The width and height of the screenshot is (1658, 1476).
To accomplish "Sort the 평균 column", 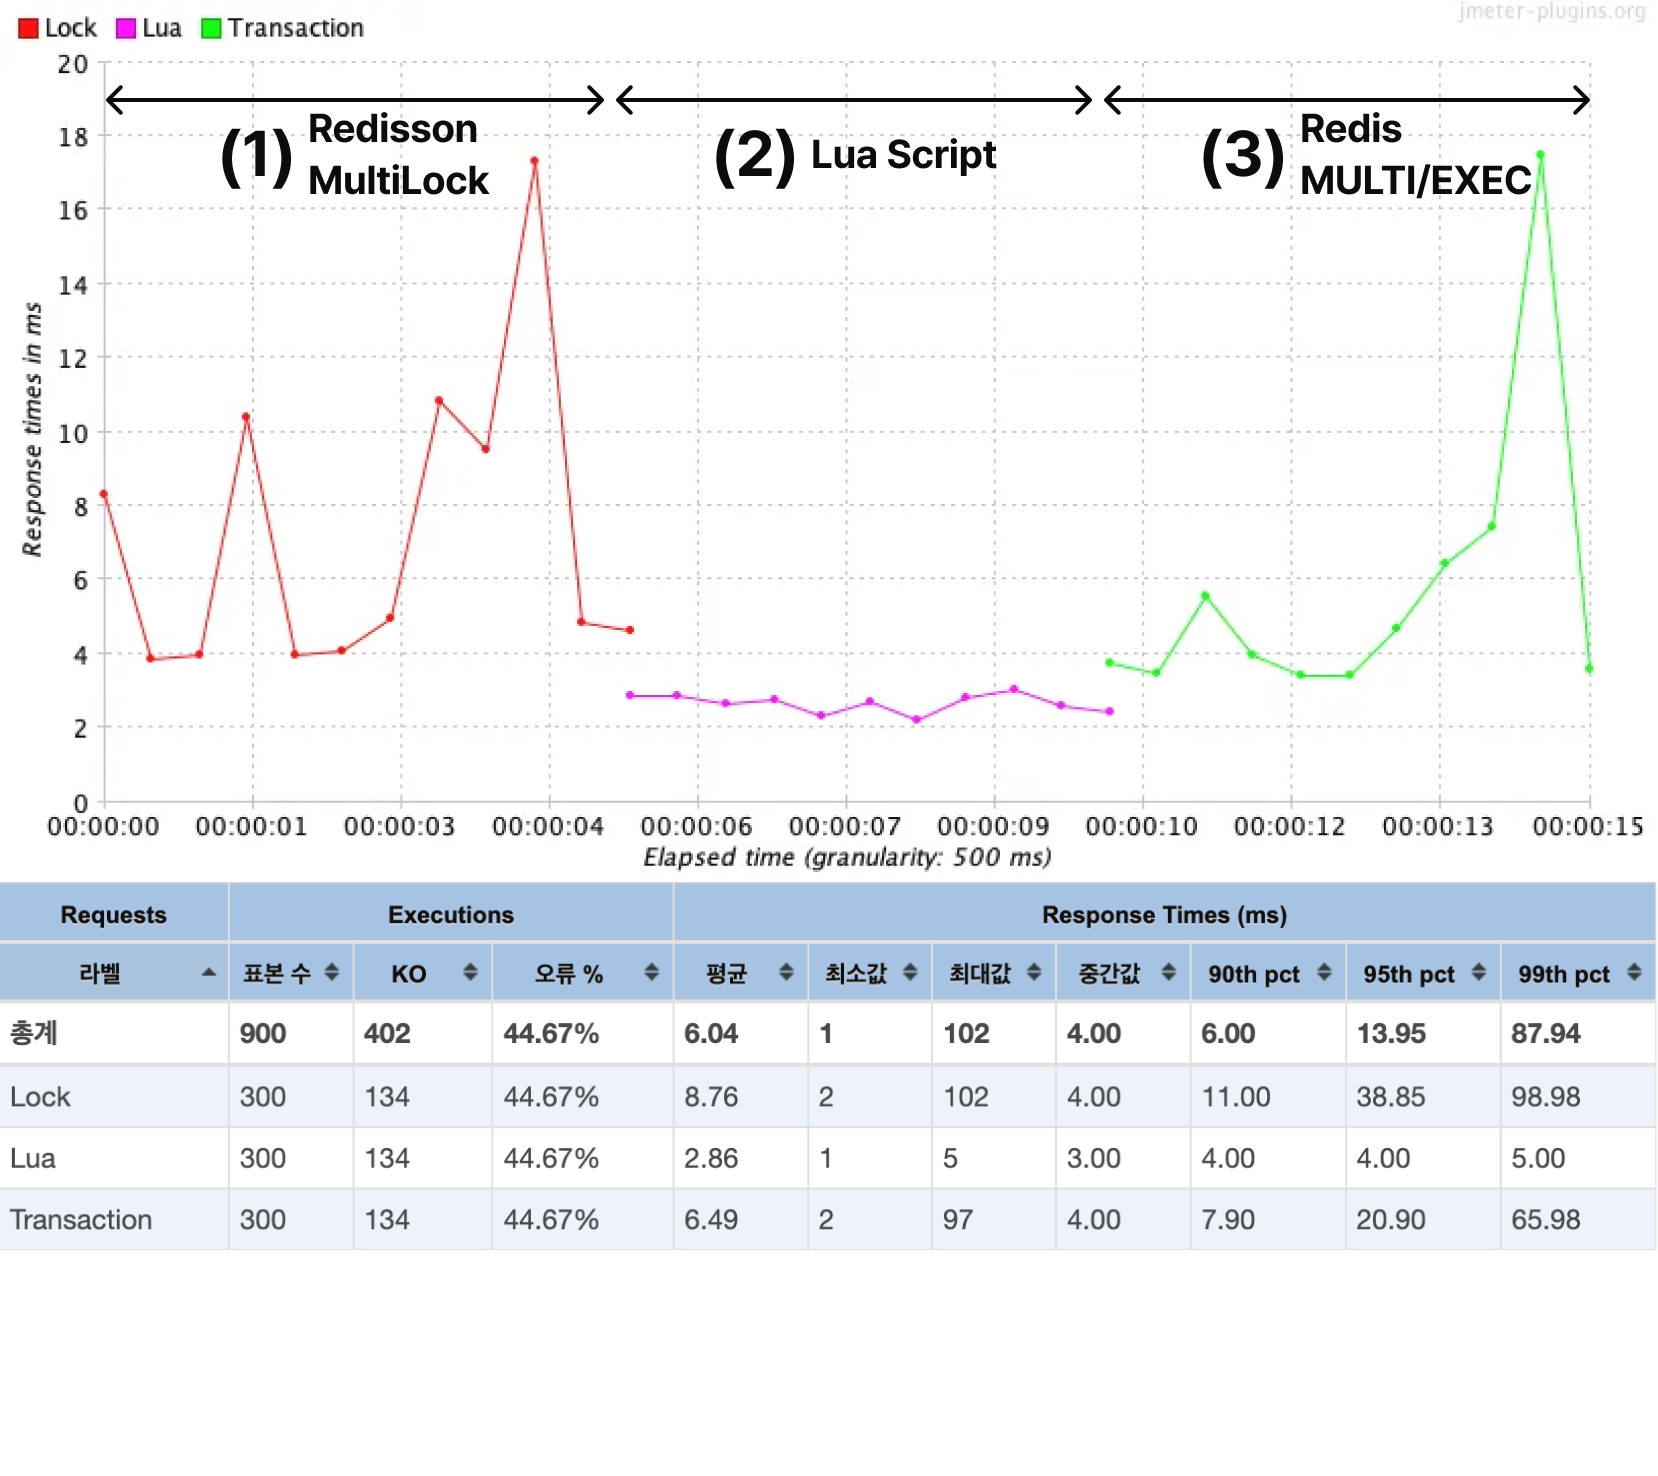I will pyautogui.click(x=786, y=973).
